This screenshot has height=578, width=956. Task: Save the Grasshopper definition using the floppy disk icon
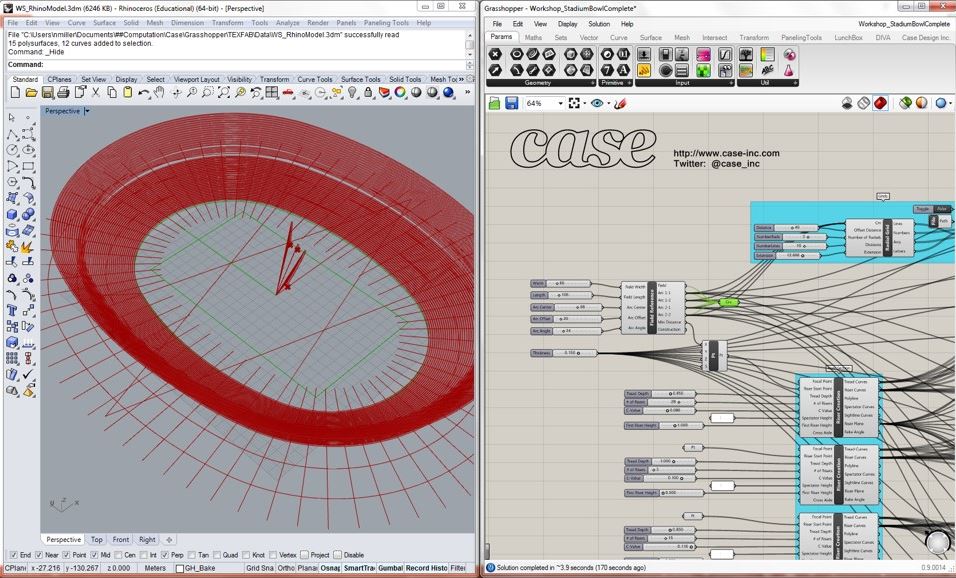click(x=512, y=103)
